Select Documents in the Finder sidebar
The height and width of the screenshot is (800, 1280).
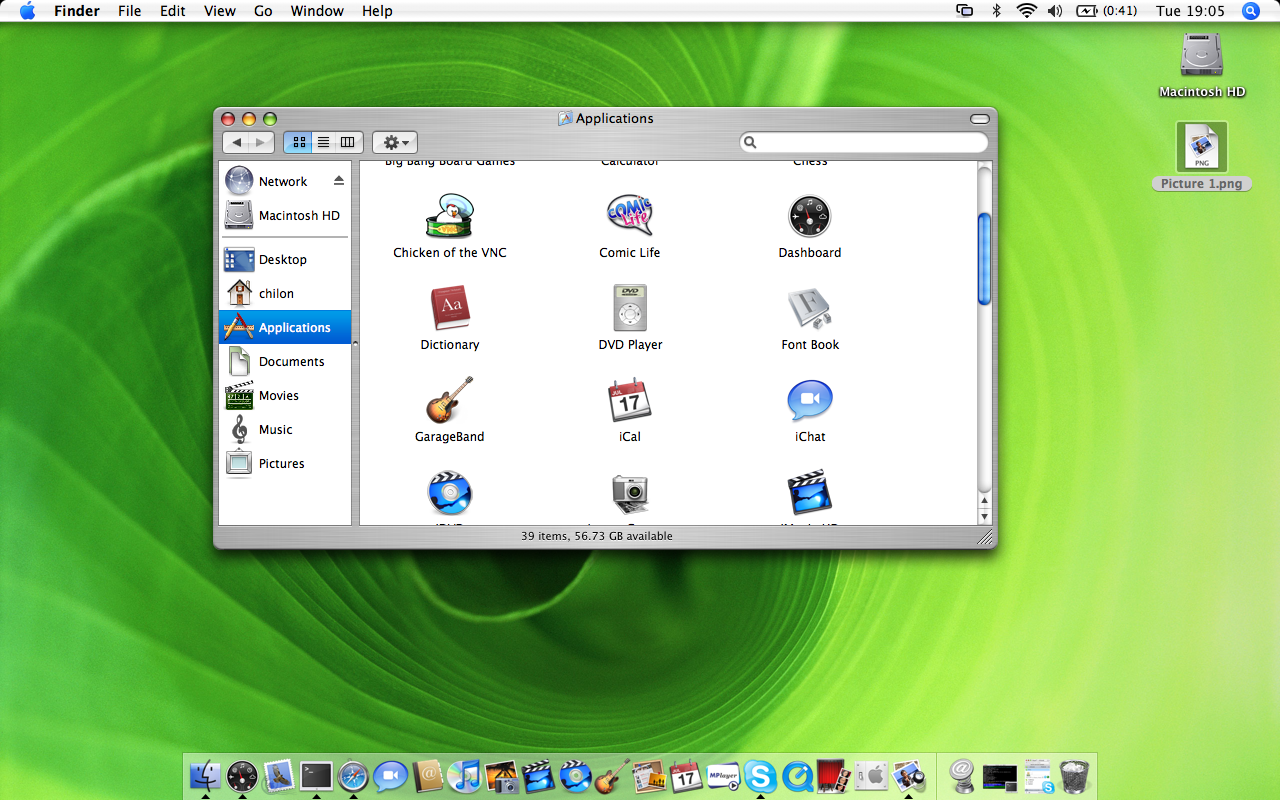[291, 362]
